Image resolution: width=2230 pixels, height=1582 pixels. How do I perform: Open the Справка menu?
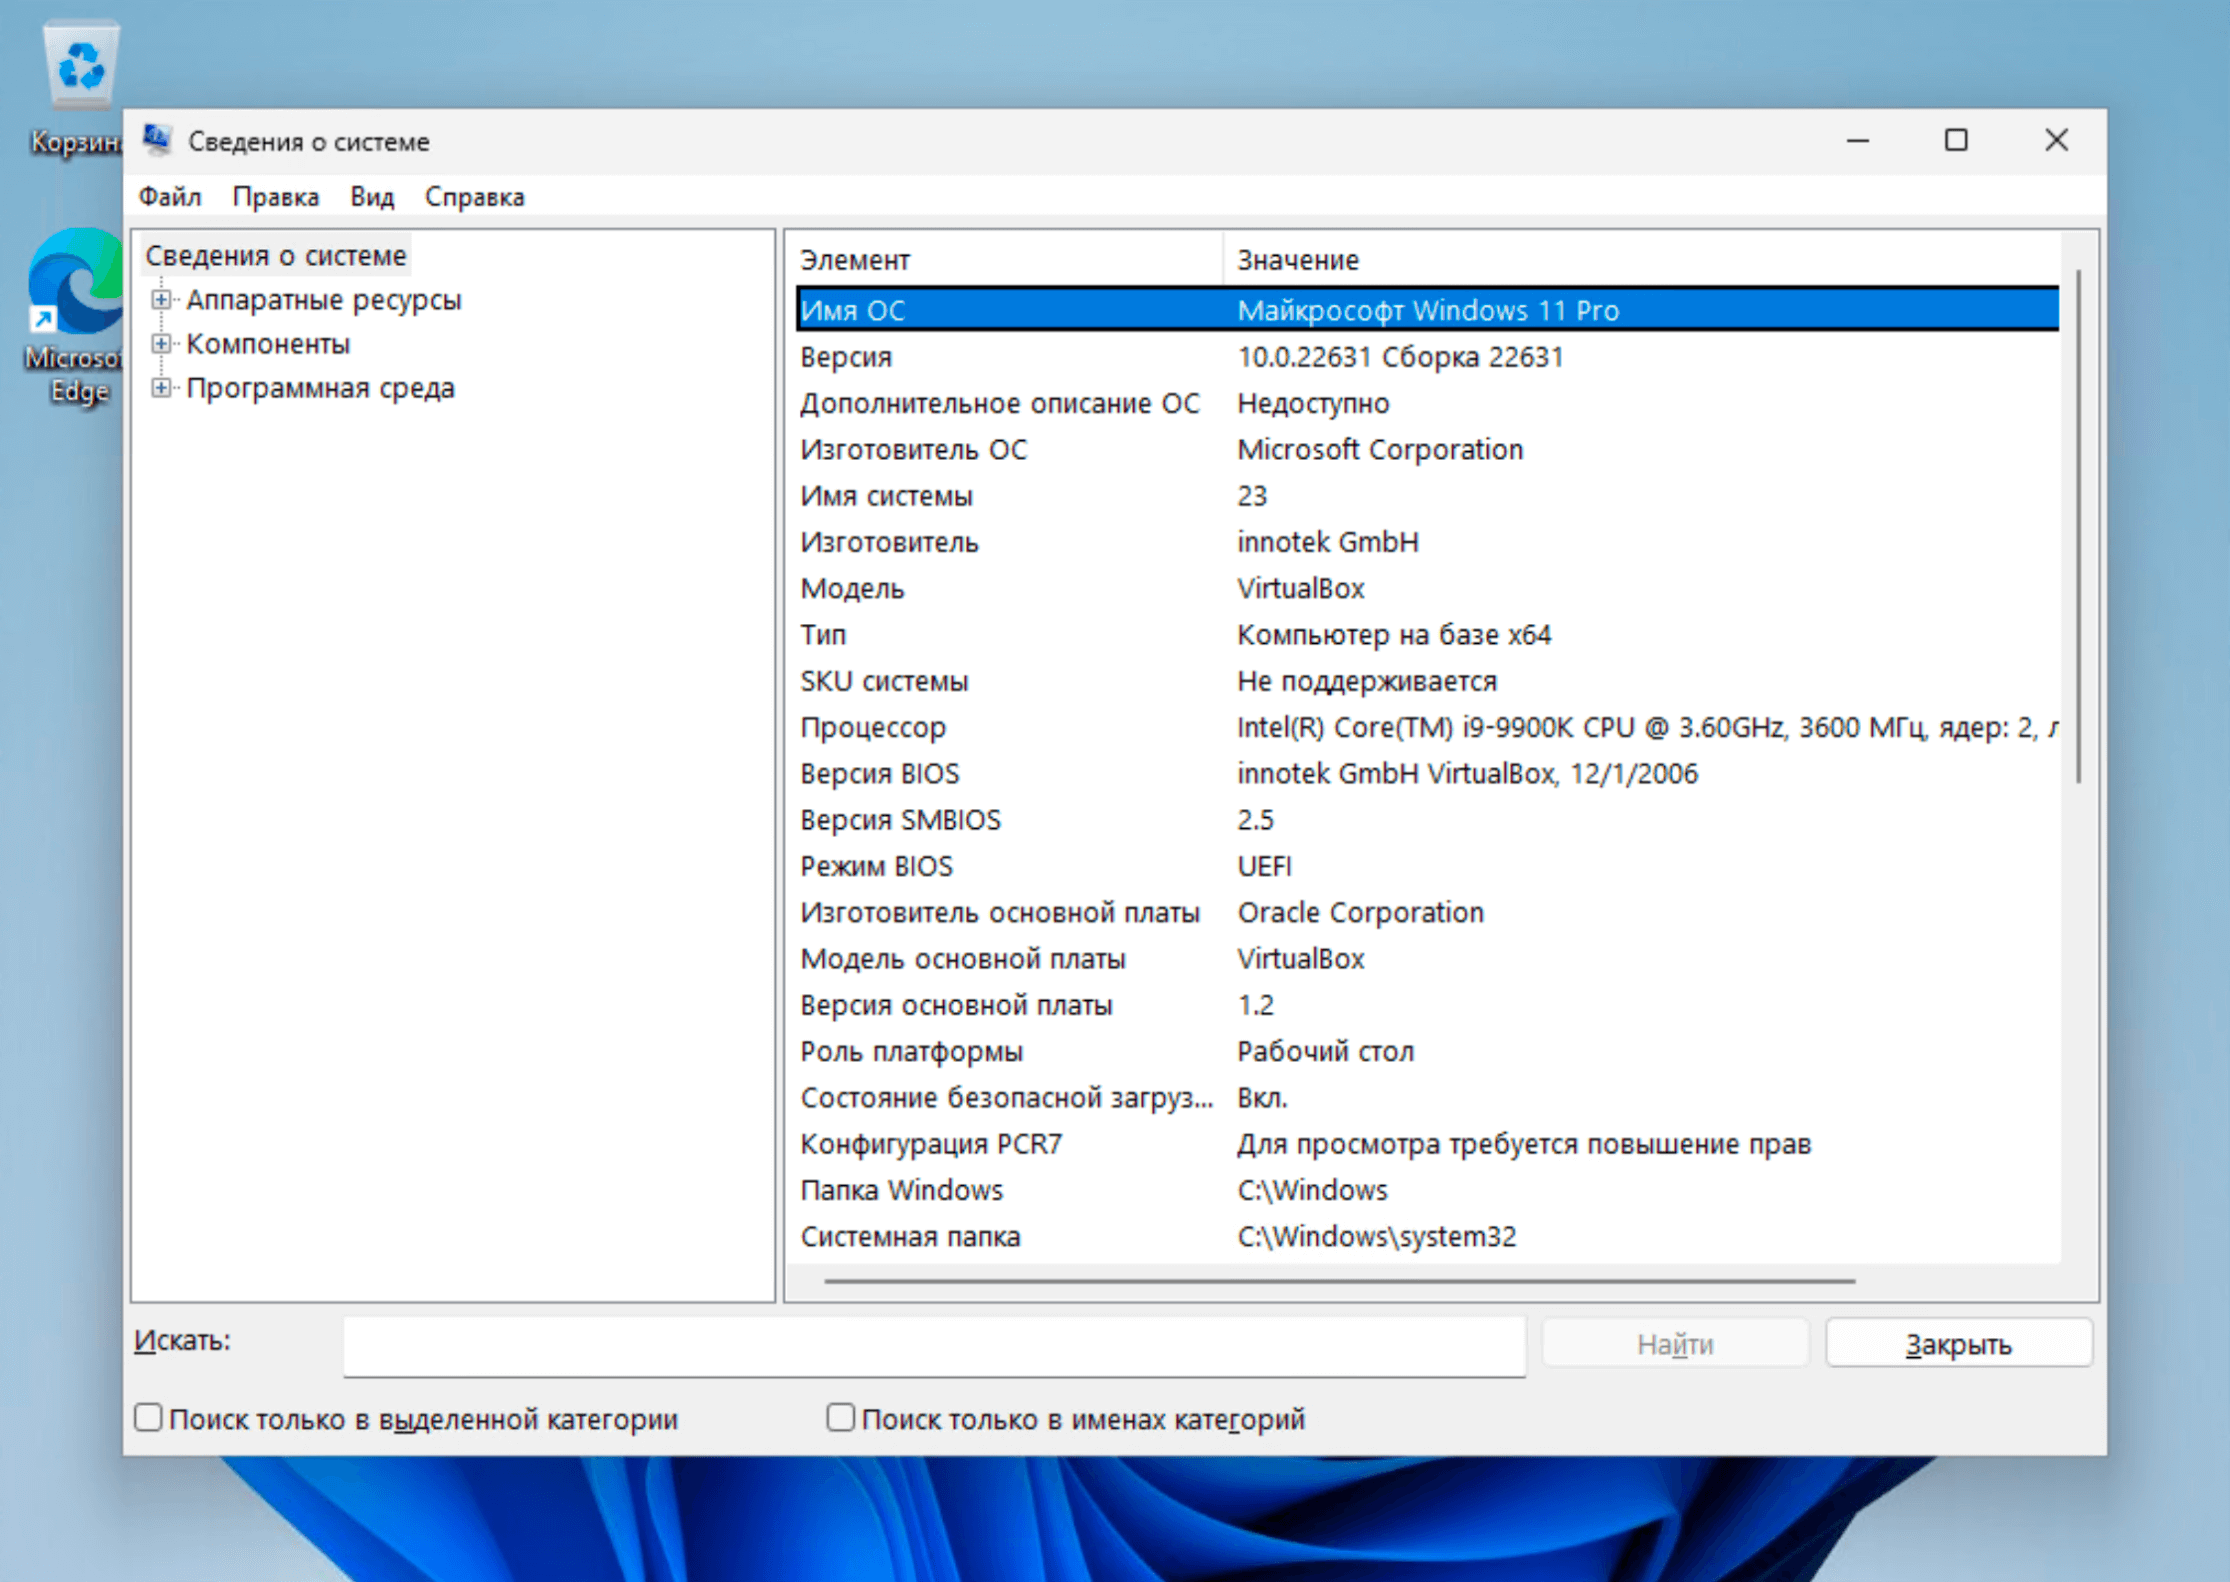474,197
